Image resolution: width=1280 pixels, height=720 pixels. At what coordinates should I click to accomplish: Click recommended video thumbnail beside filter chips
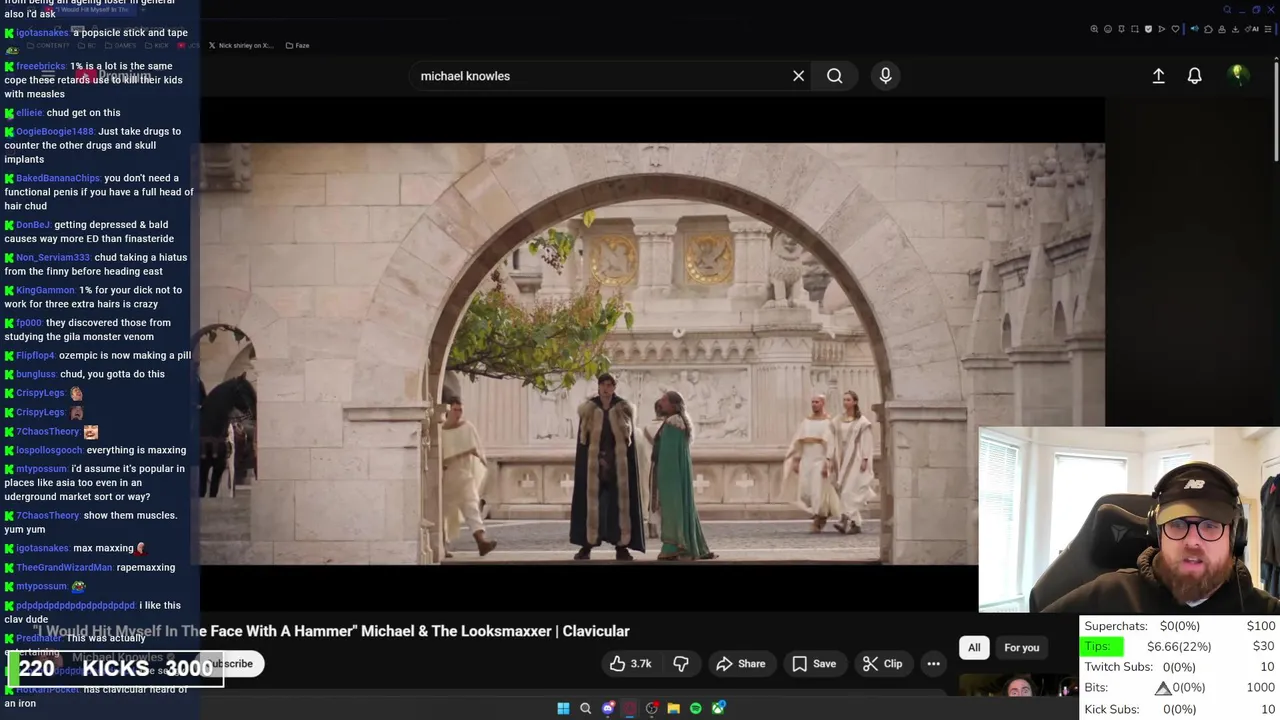pyautogui.click(x=1016, y=687)
